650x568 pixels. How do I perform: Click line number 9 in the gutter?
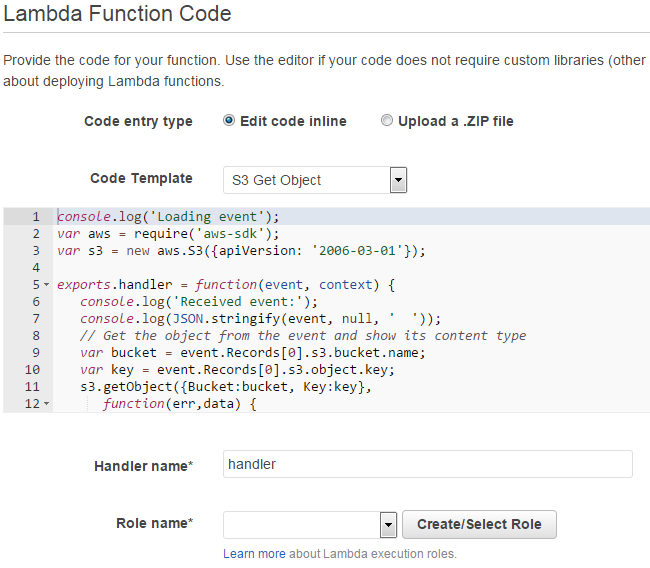35,353
